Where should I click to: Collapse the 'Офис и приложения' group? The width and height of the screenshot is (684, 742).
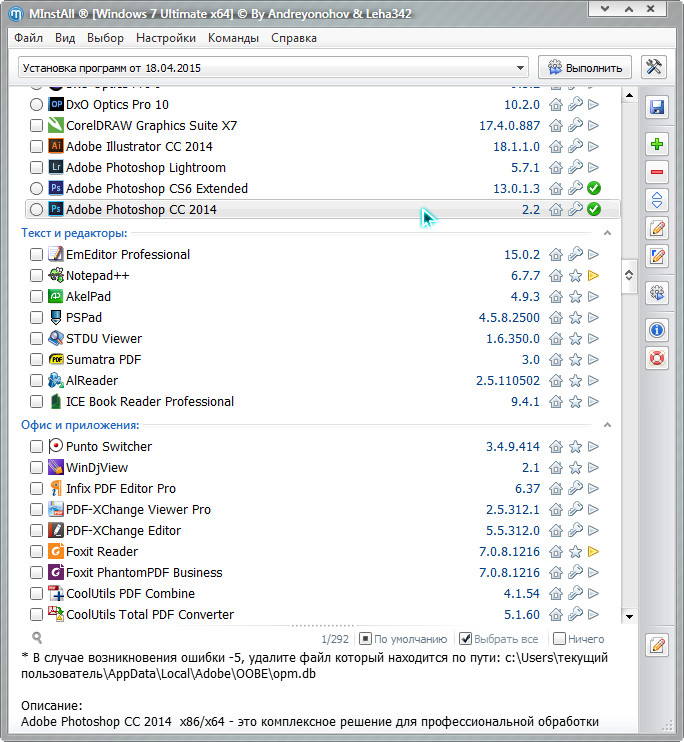607,425
